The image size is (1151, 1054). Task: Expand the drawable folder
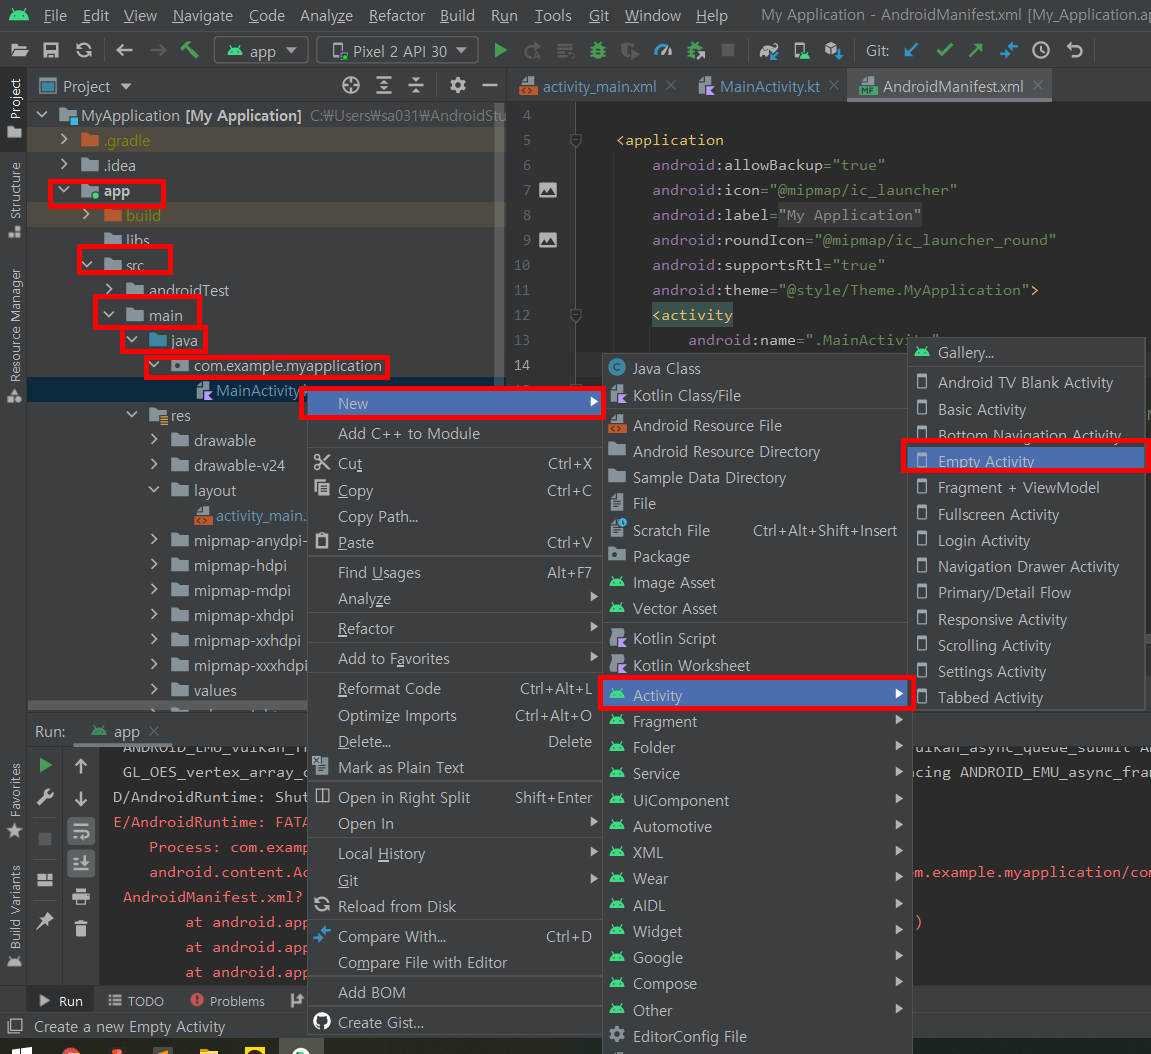(154, 440)
